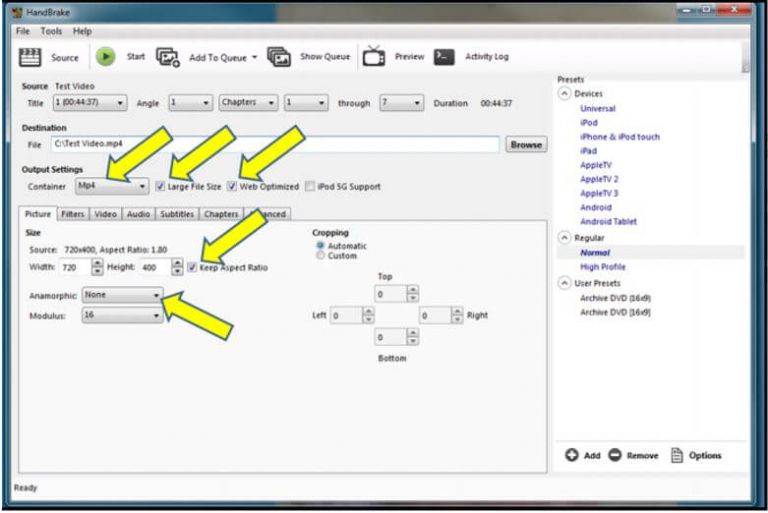Click the Remove preset minus icon

pyautogui.click(x=614, y=455)
